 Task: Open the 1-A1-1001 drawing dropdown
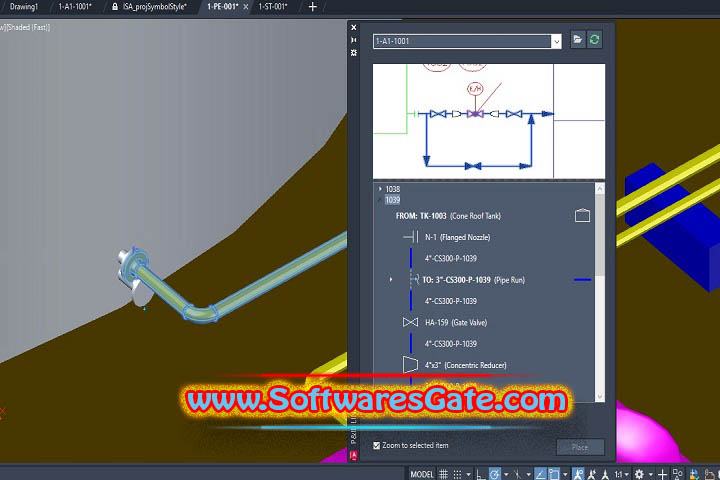pyautogui.click(x=557, y=41)
